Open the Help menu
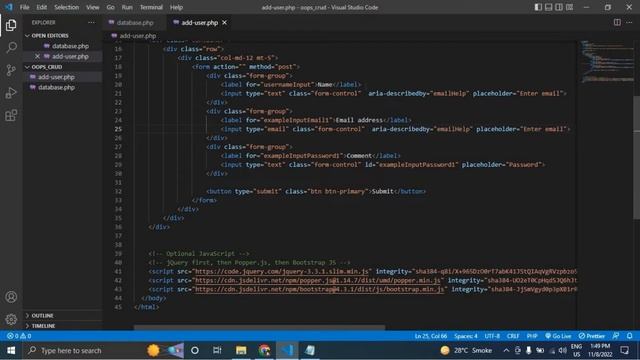 pyautogui.click(x=176, y=7)
